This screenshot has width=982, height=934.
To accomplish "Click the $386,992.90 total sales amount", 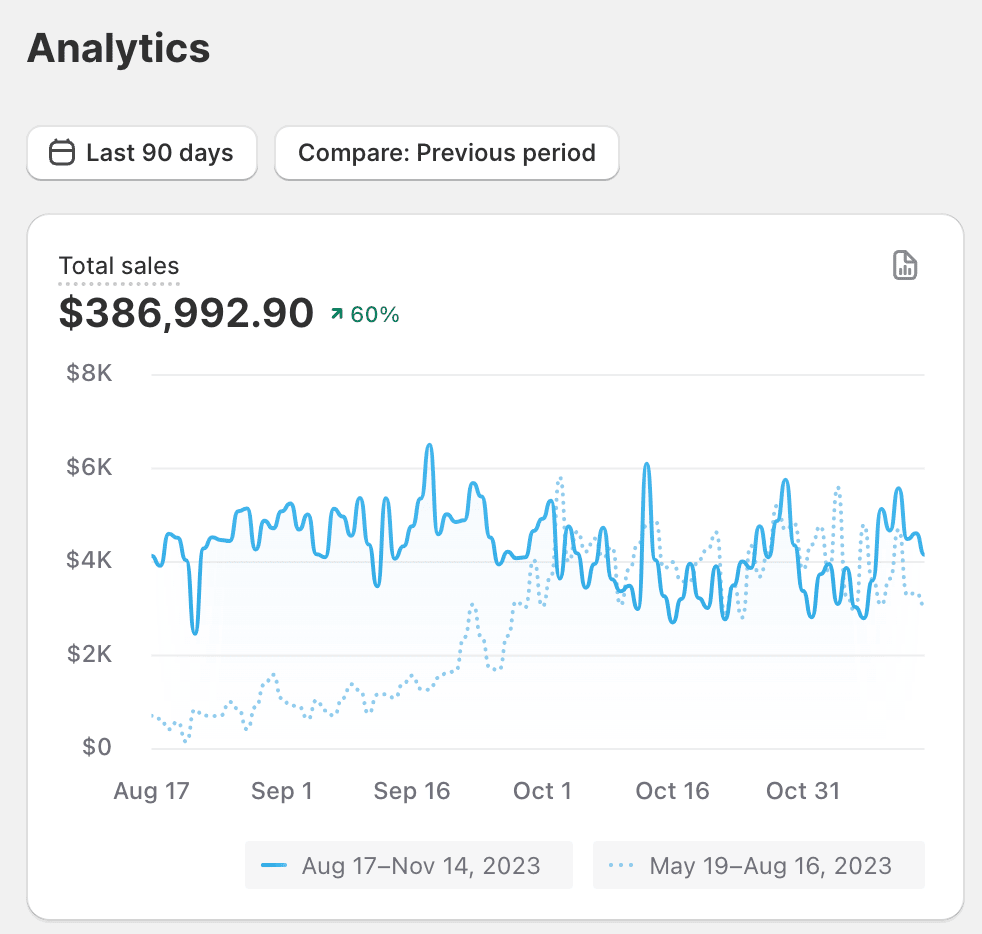I will point(186,313).
